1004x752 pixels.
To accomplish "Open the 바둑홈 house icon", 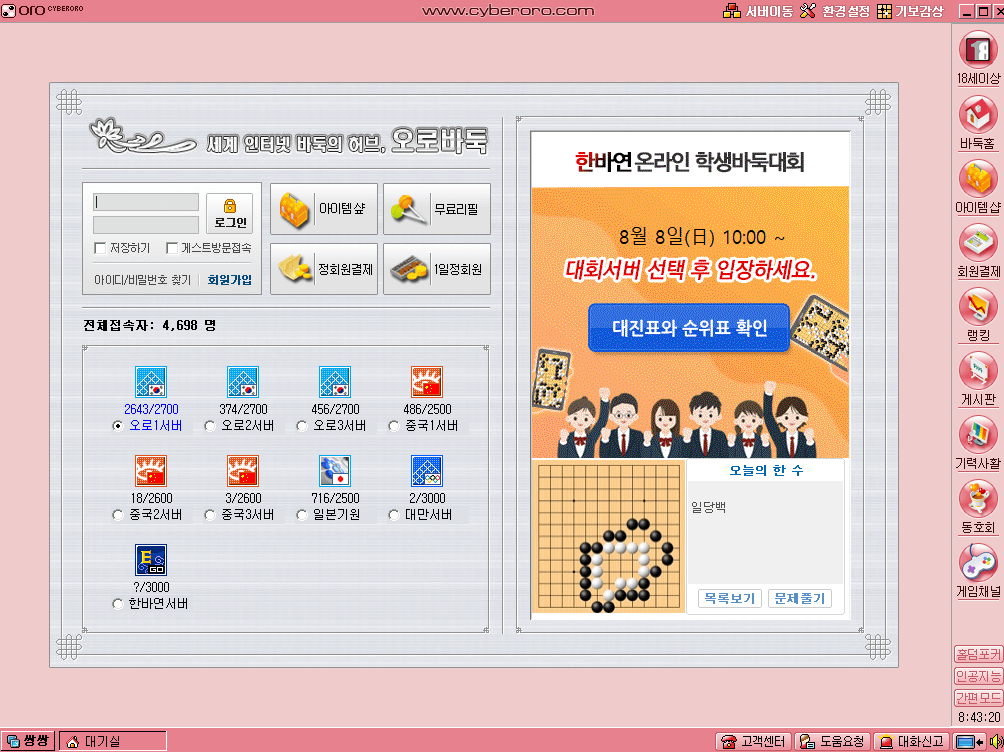I will (x=978, y=115).
